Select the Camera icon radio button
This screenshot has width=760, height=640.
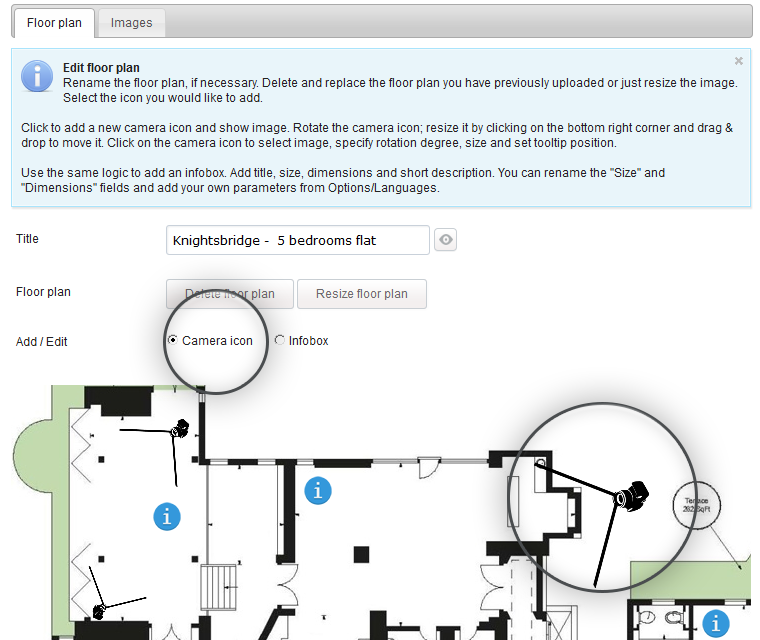click(x=173, y=340)
